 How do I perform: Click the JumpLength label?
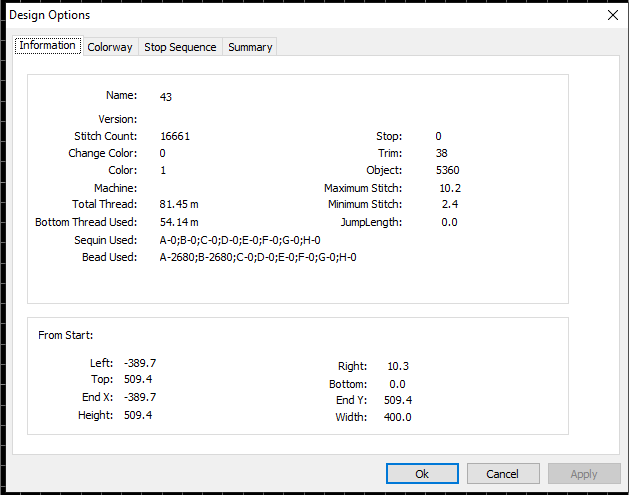click(371, 222)
